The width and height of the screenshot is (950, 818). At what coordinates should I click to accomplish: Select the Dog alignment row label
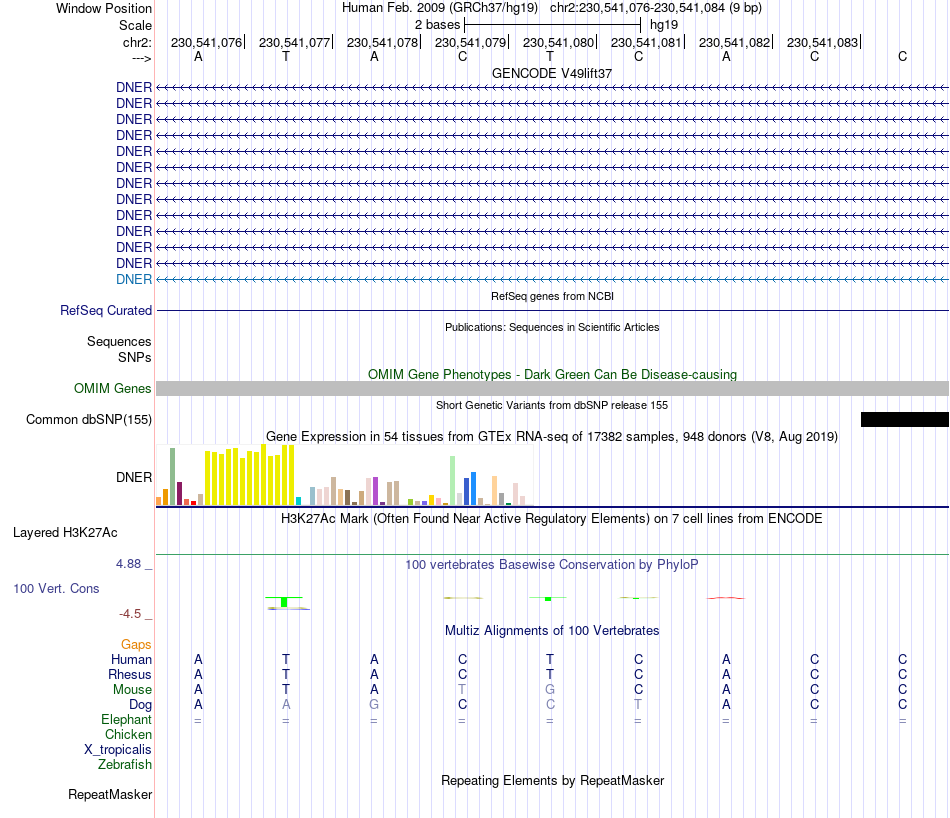(x=140, y=705)
